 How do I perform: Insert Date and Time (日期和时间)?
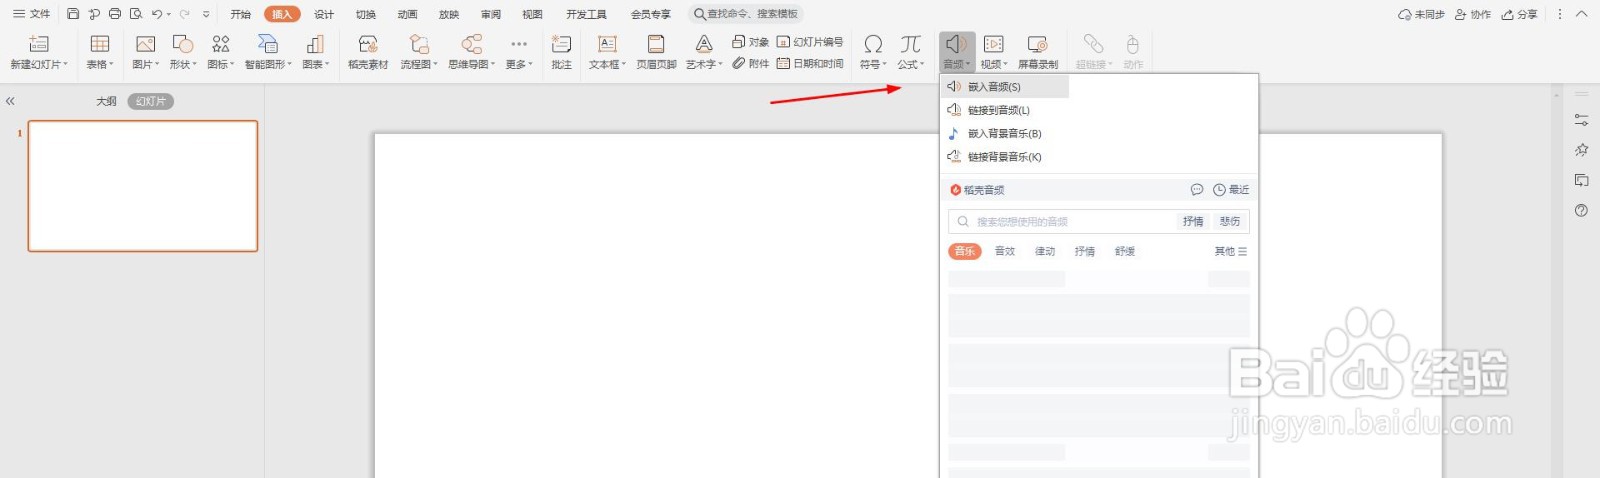click(x=810, y=63)
